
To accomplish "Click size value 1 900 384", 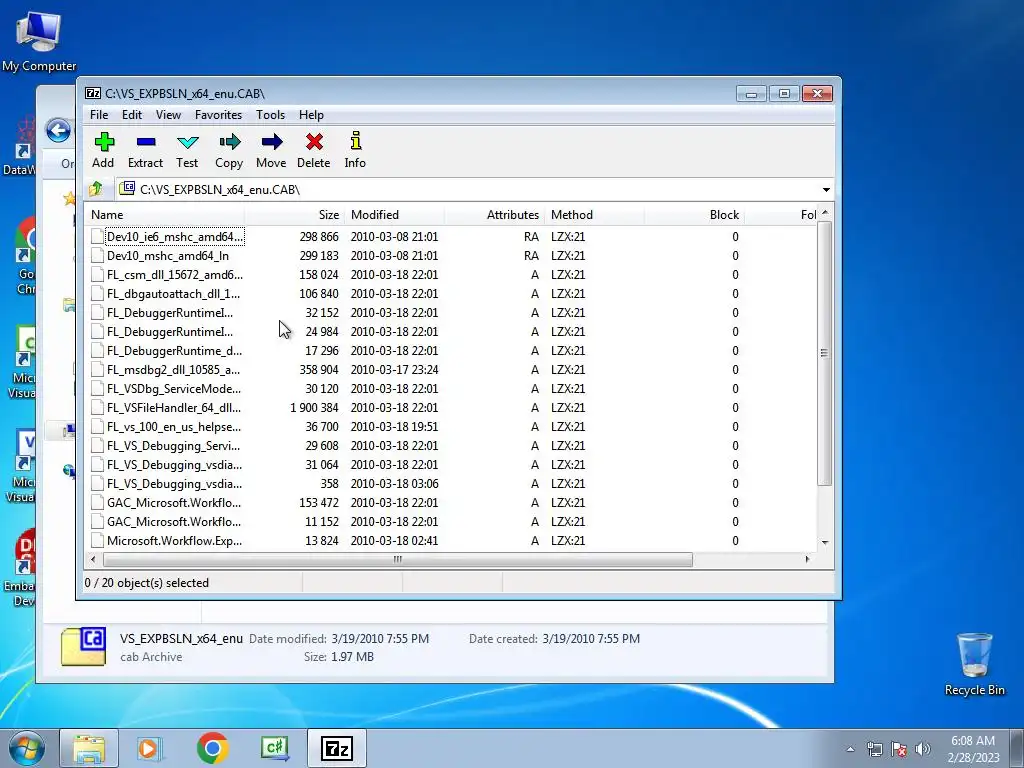I will click(x=314, y=408).
